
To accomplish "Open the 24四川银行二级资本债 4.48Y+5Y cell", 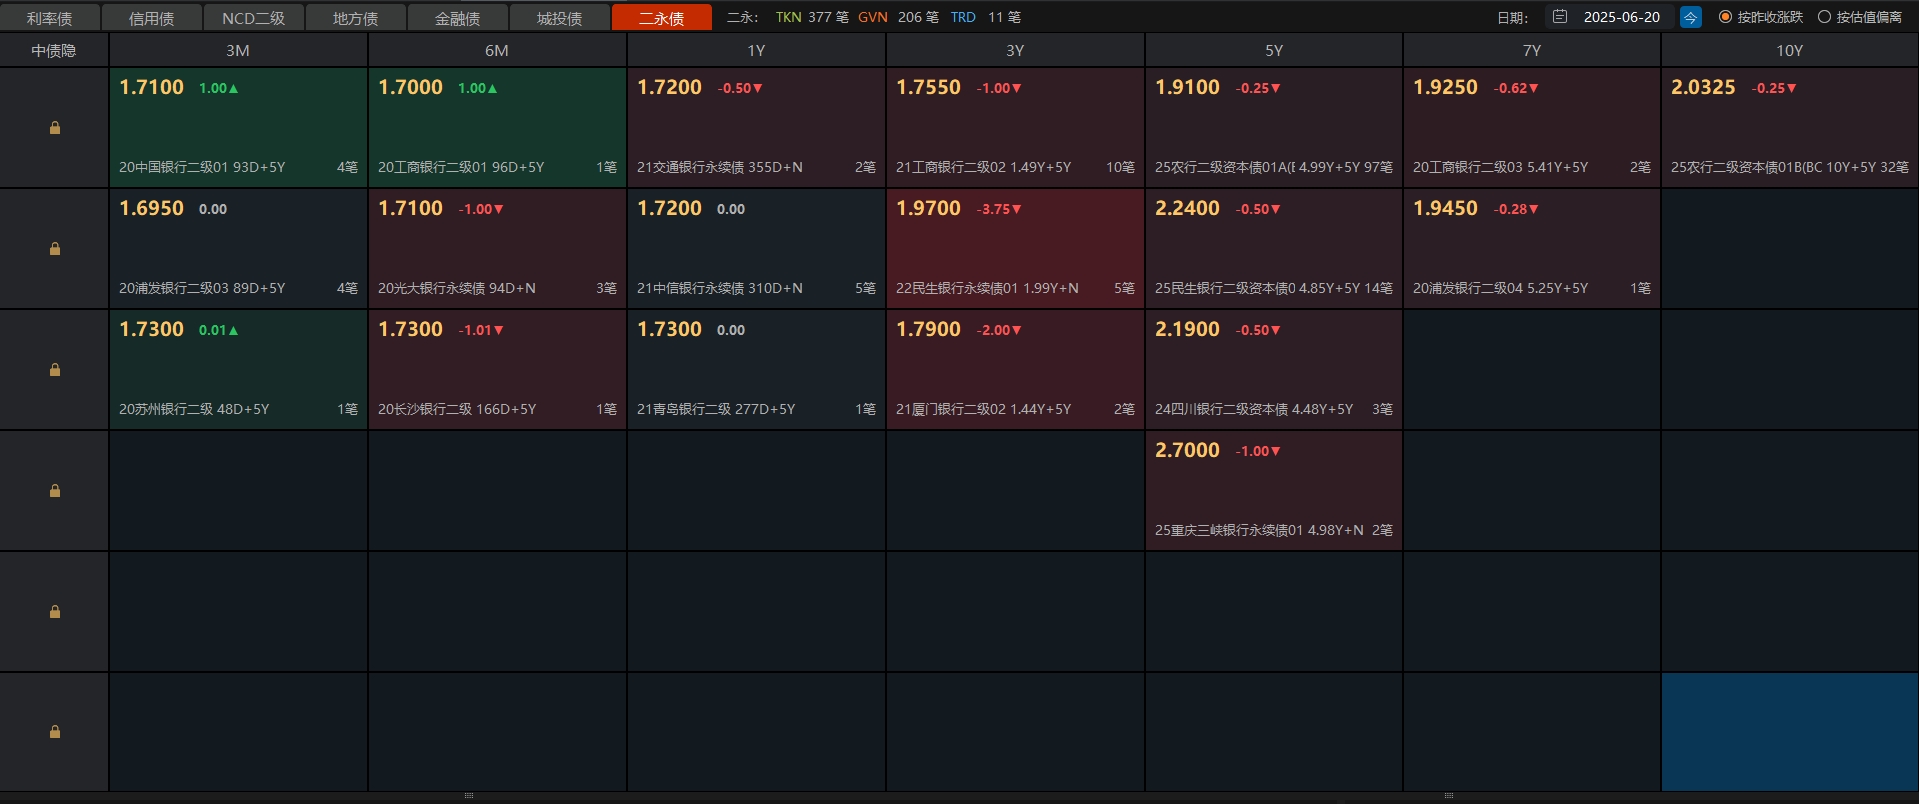I will click(x=1274, y=370).
